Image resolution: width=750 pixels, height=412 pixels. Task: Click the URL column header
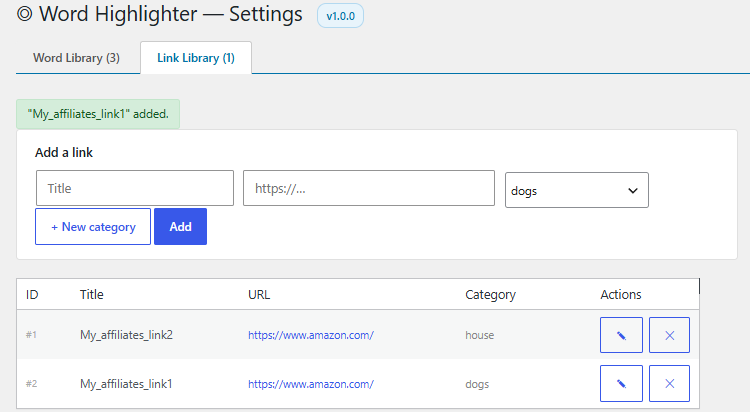coord(259,294)
